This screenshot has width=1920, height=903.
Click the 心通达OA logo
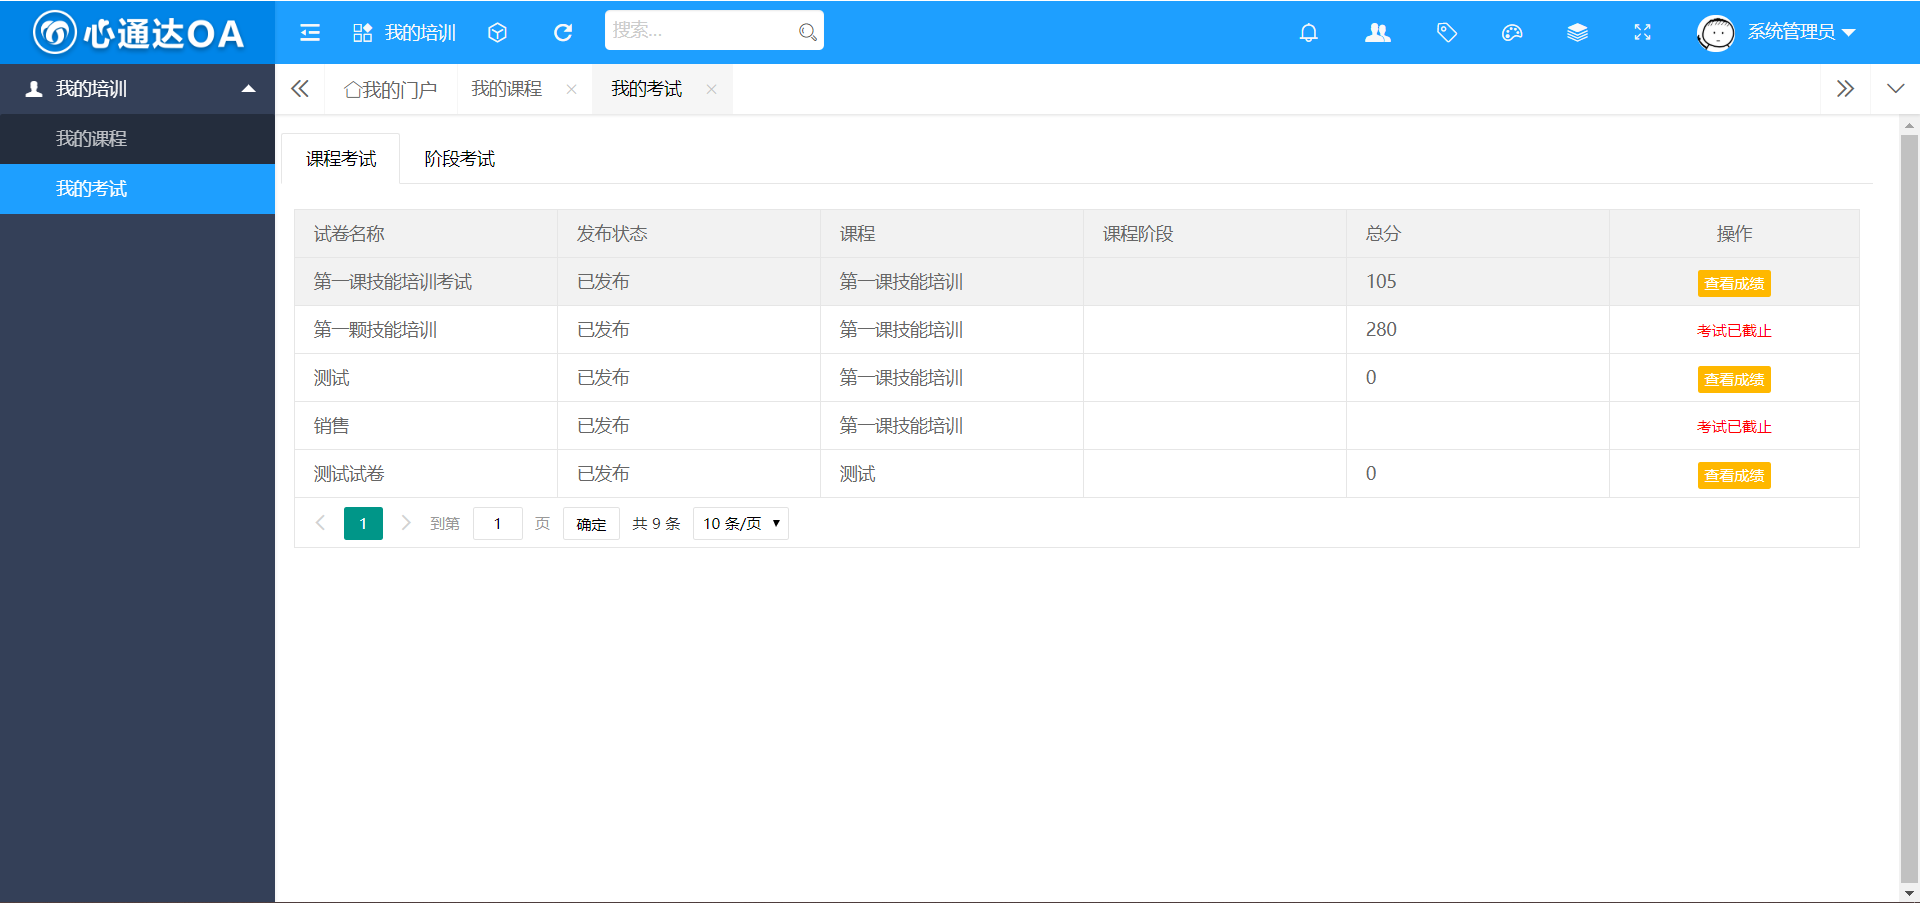pos(138,33)
